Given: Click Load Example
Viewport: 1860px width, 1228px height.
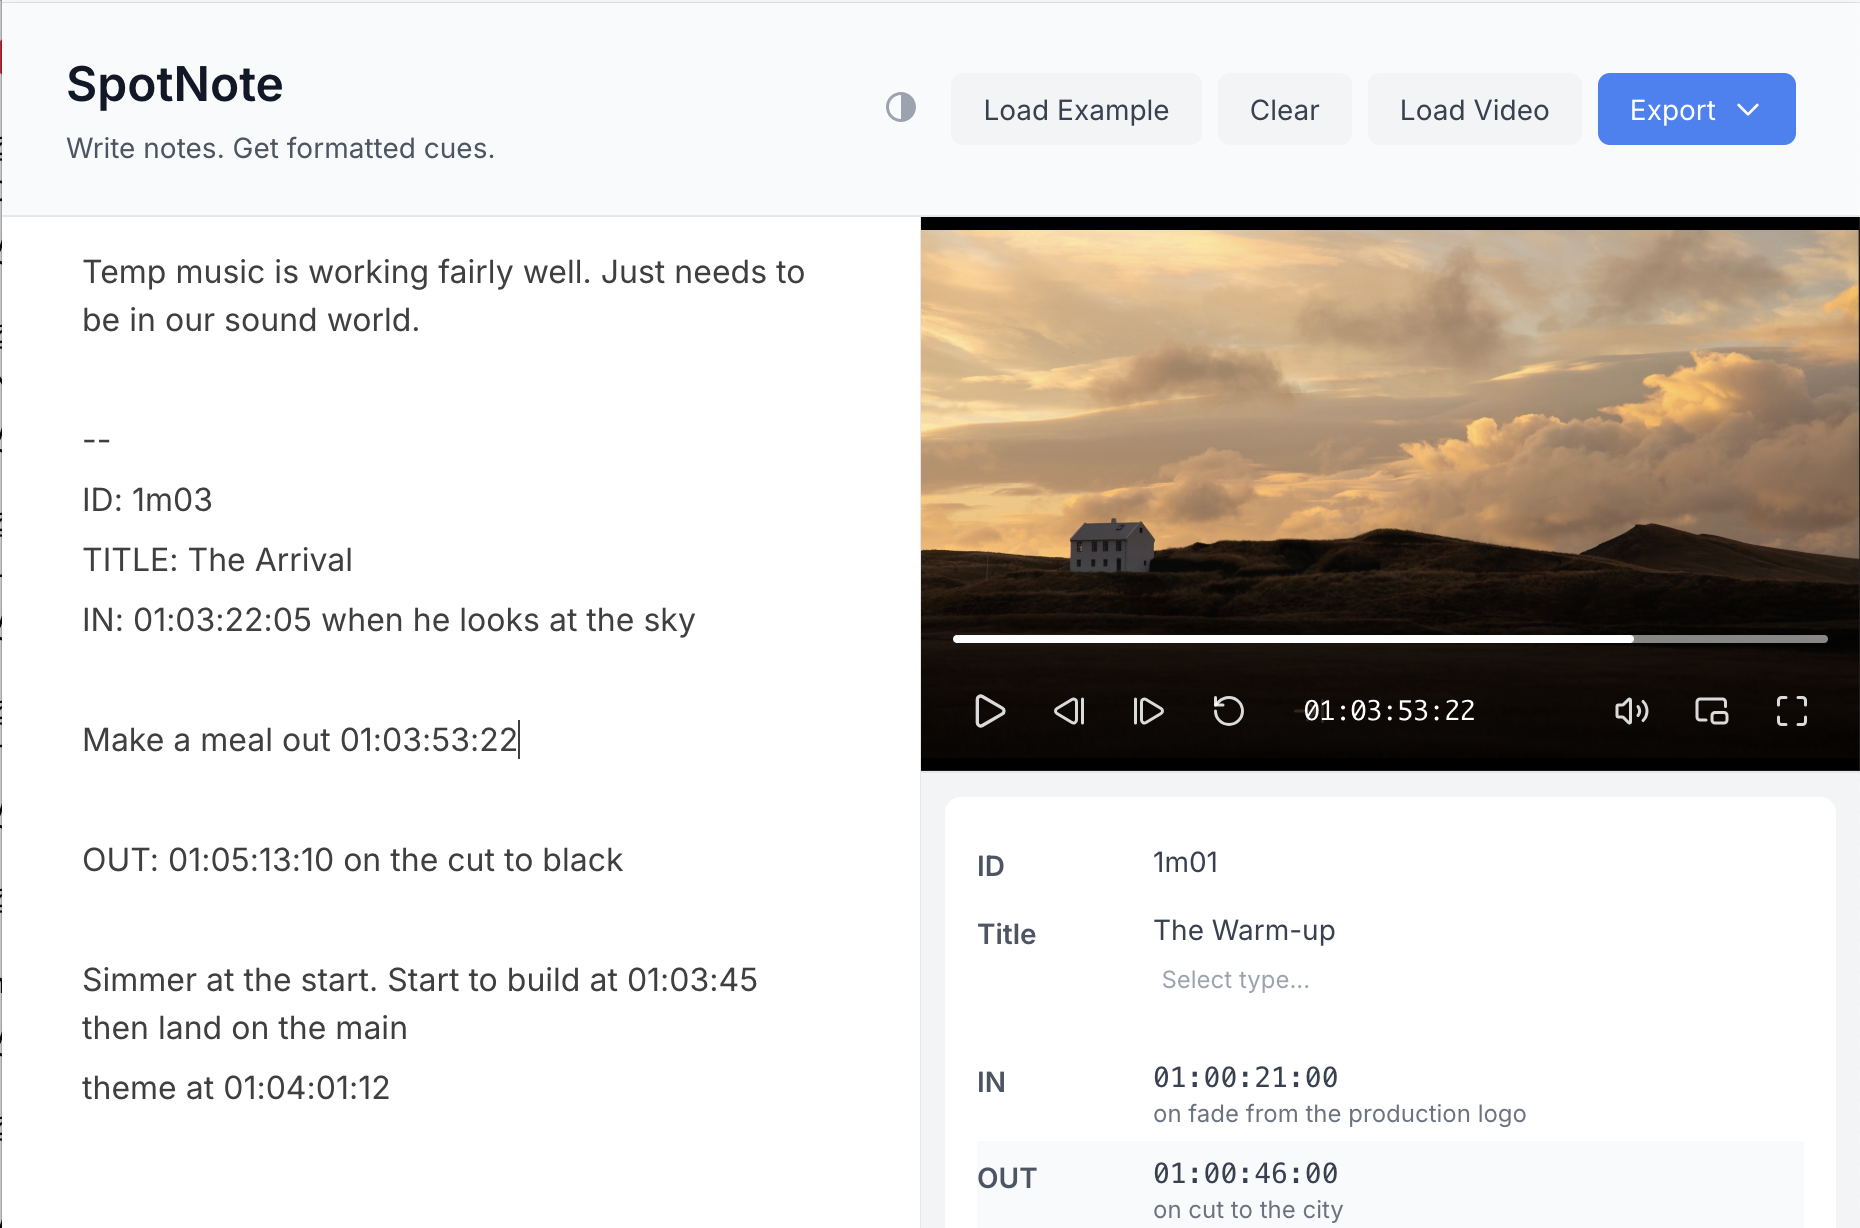Looking at the screenshot, I should tap(1076, 109).
